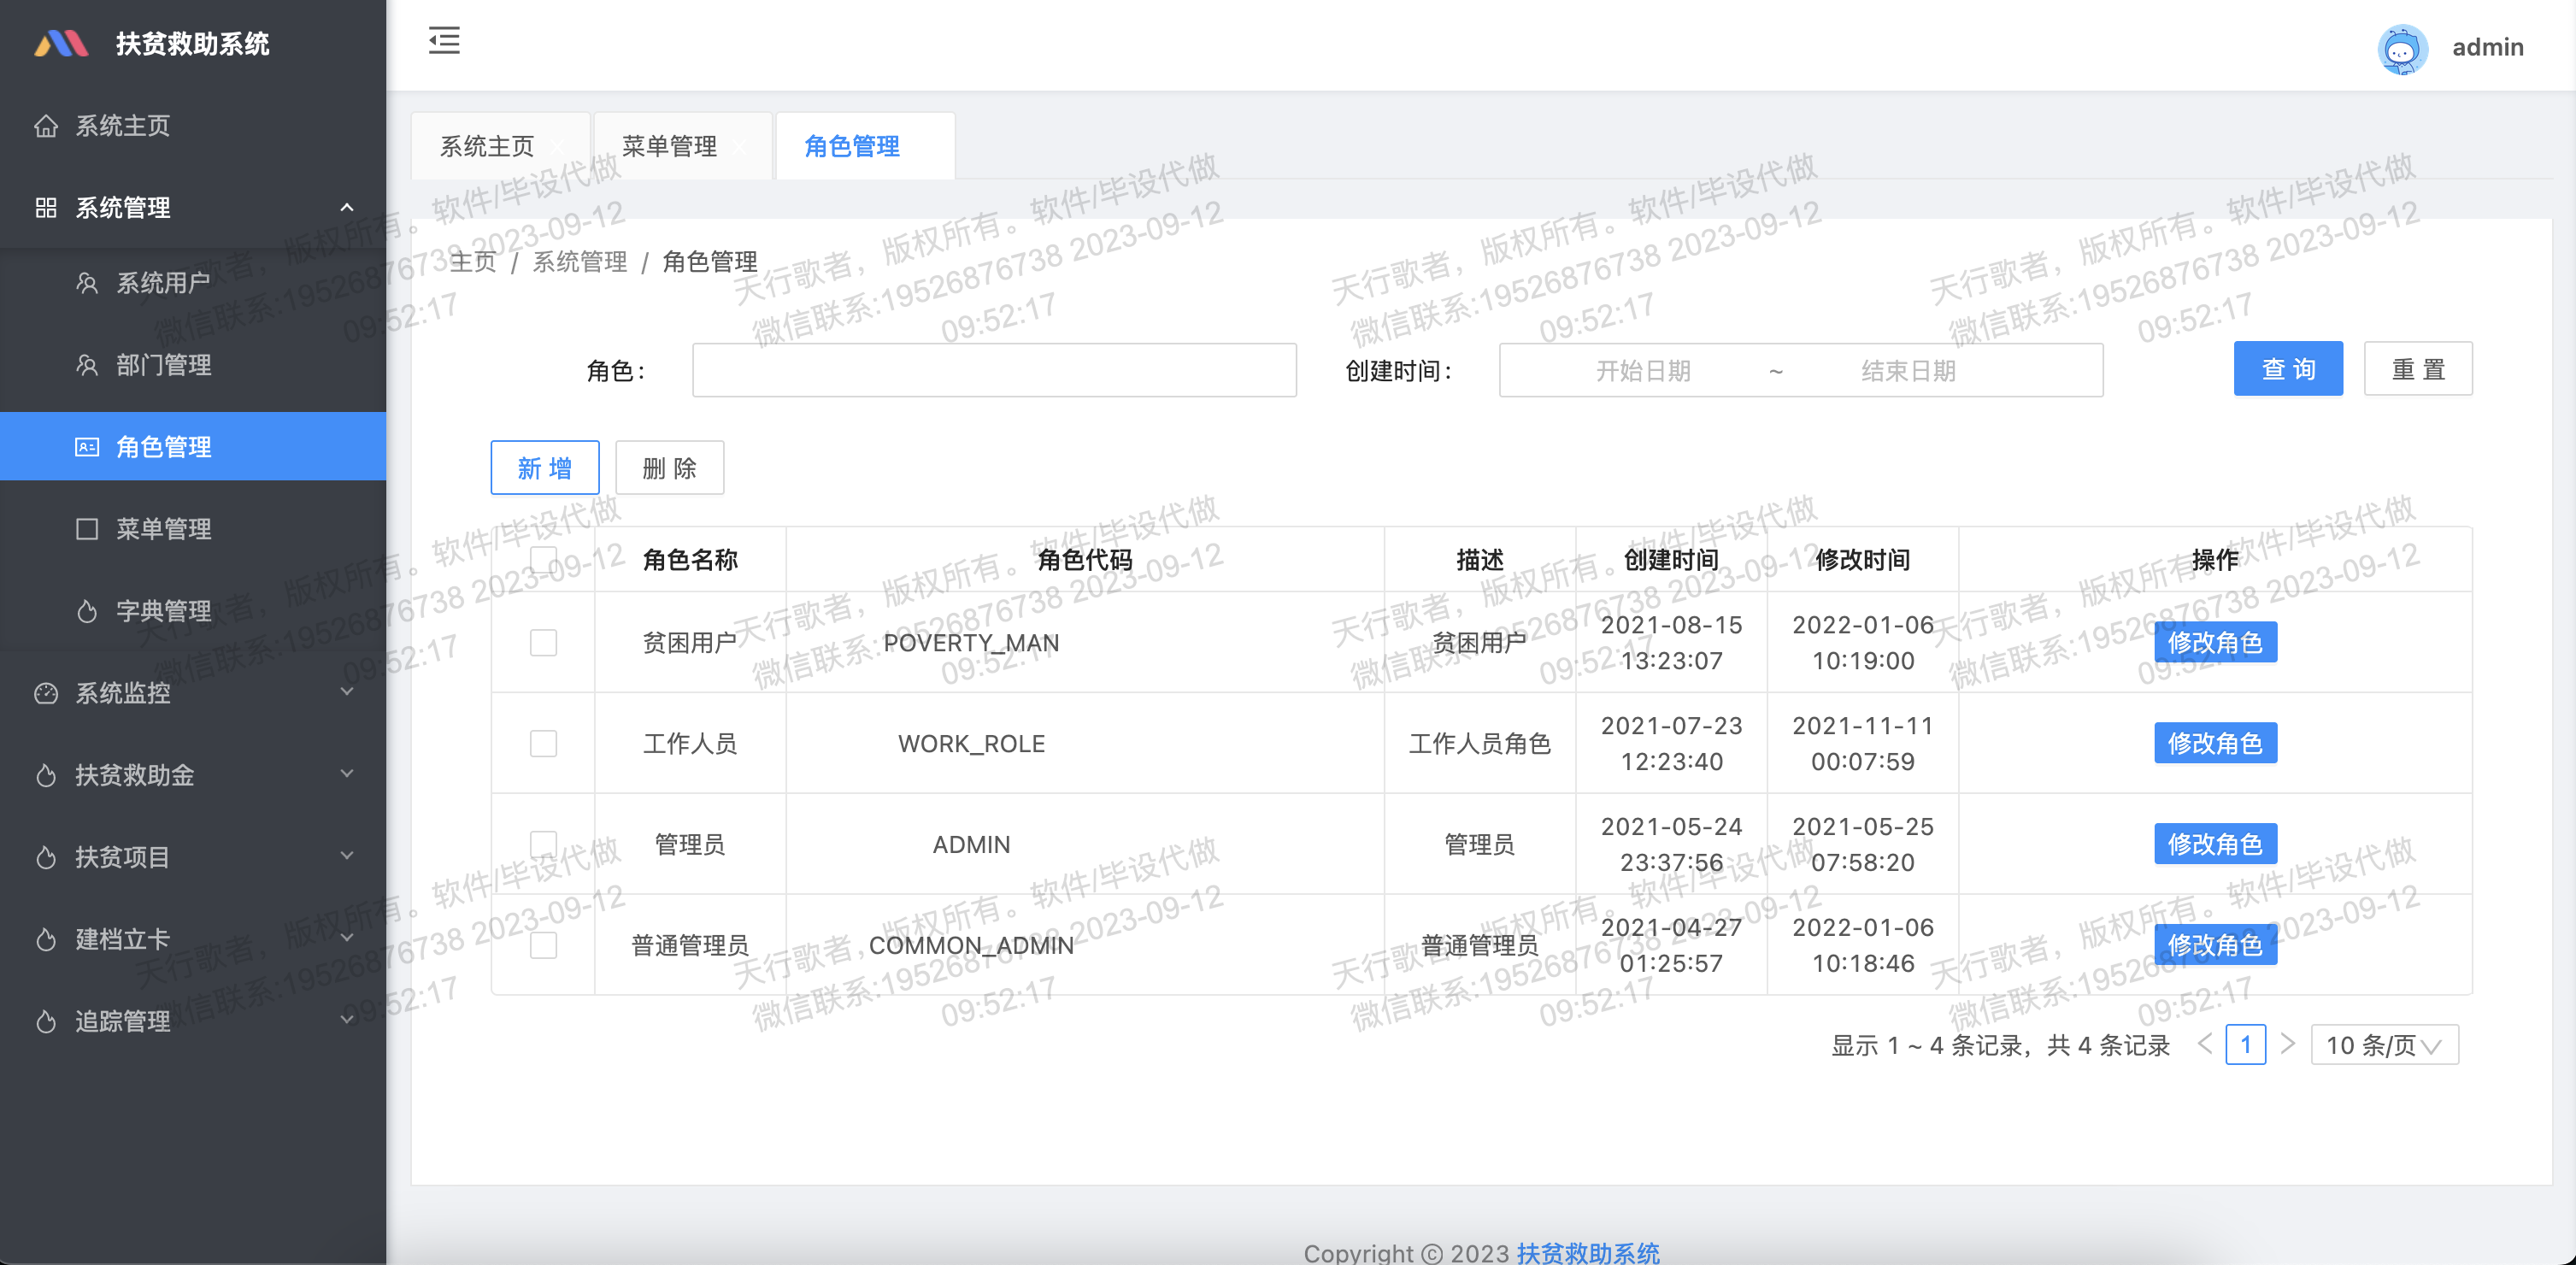The width and height of the screenshot is (2576, 1265).
Task: Click 修改角色 for 普通管理员 row
Action: point(2215,945)
